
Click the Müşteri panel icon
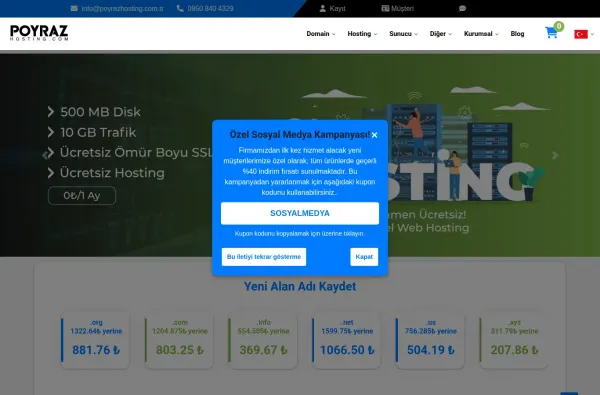(385, 8)
